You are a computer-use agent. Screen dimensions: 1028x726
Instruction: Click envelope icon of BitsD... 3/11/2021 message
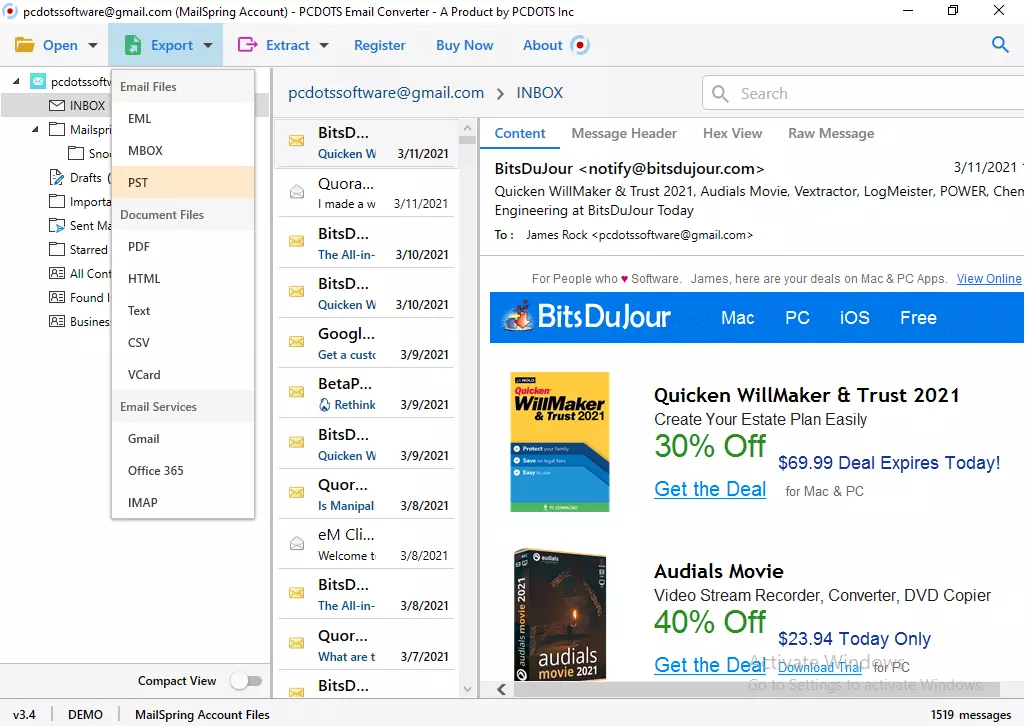296,140
